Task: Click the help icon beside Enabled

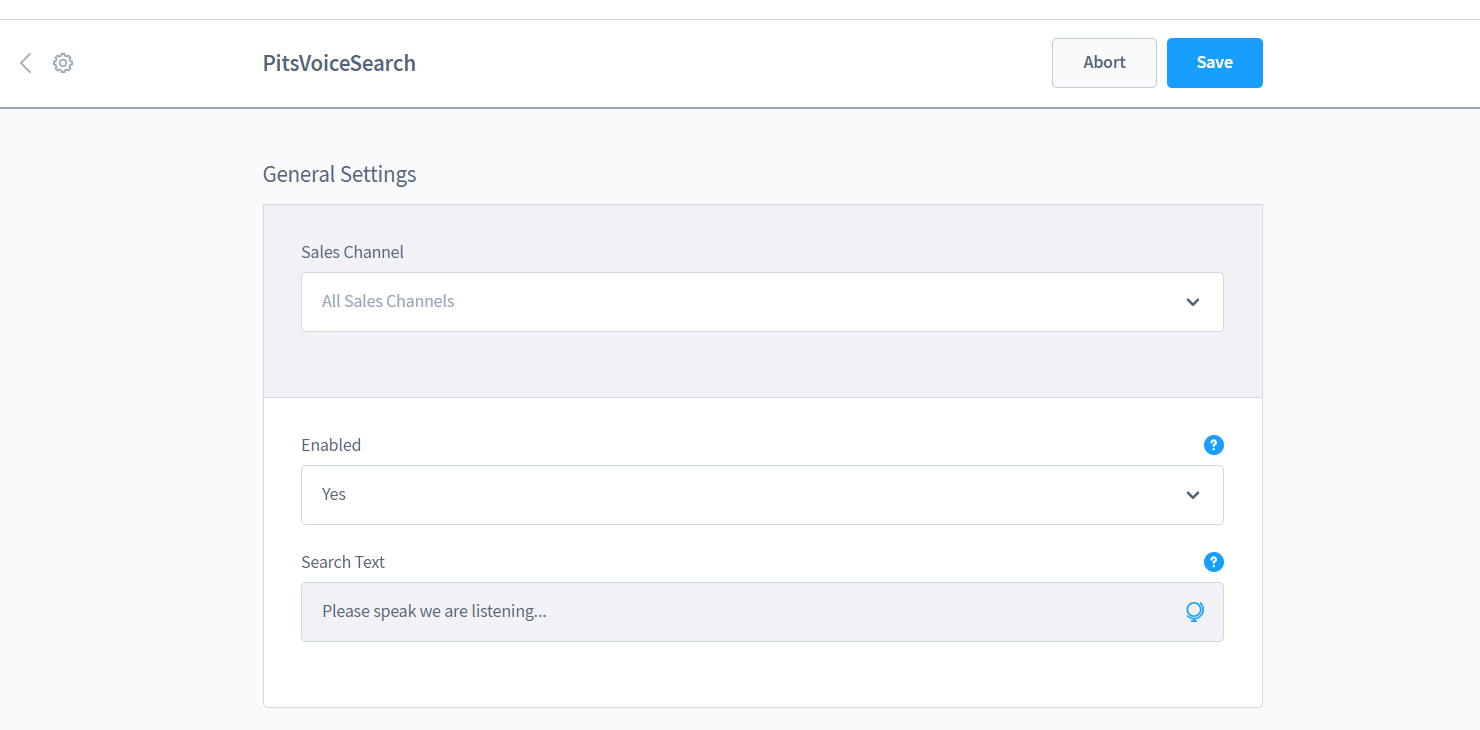Action: pos(1213,445)
